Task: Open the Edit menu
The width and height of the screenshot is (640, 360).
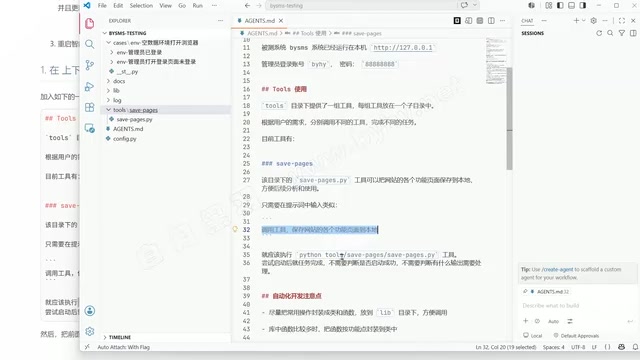Action: pos(118,5)
